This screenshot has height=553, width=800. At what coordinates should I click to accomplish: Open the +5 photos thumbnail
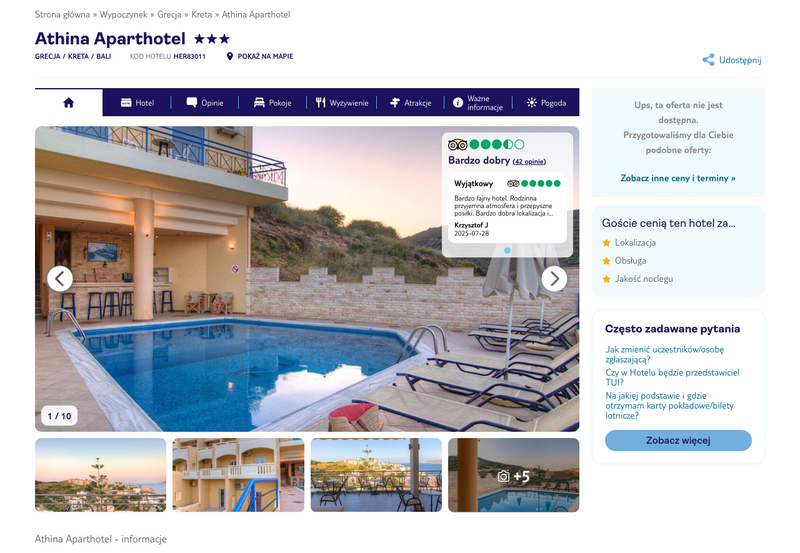tap(514, 475)
